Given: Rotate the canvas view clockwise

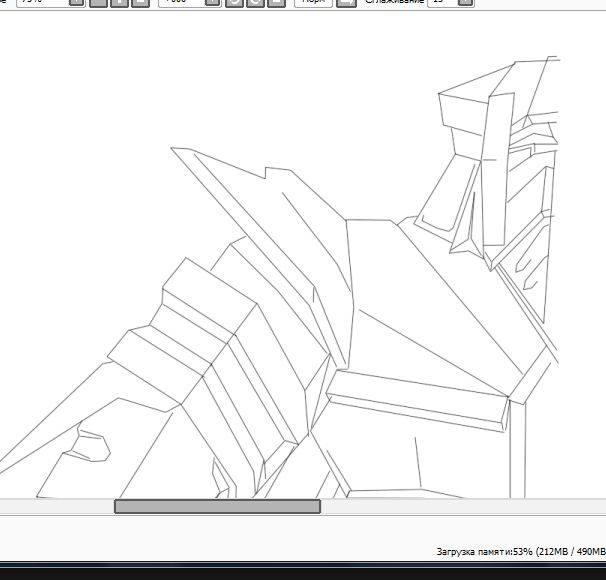Looking at the screenshot, I should point(254,3).
